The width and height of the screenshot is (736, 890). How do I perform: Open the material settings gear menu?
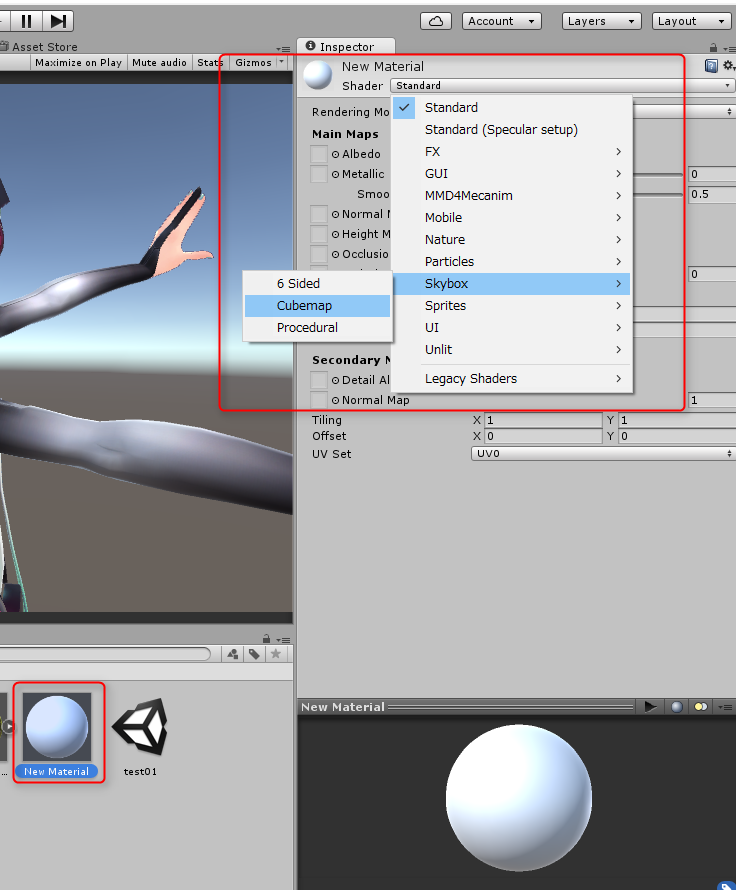pyautogui.click(x=728, y=66)
